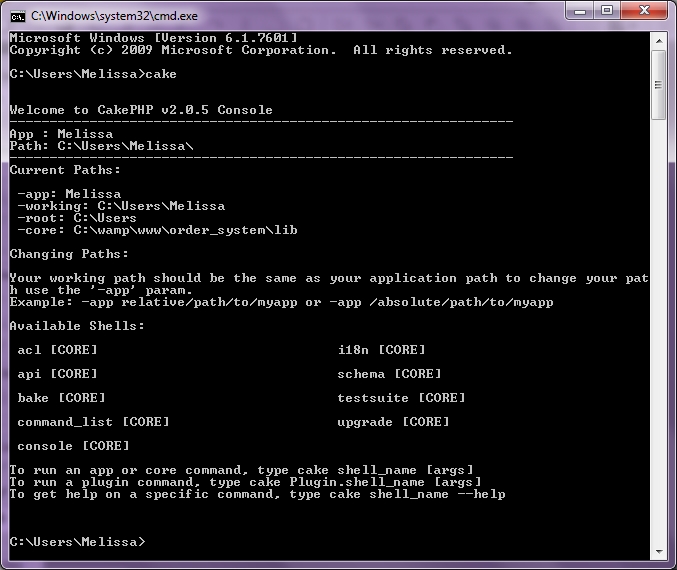Click the 'Example: -app relative/path/to/myapp' line
The width and height of the screenshot is (677, 570).
[282, 302]
